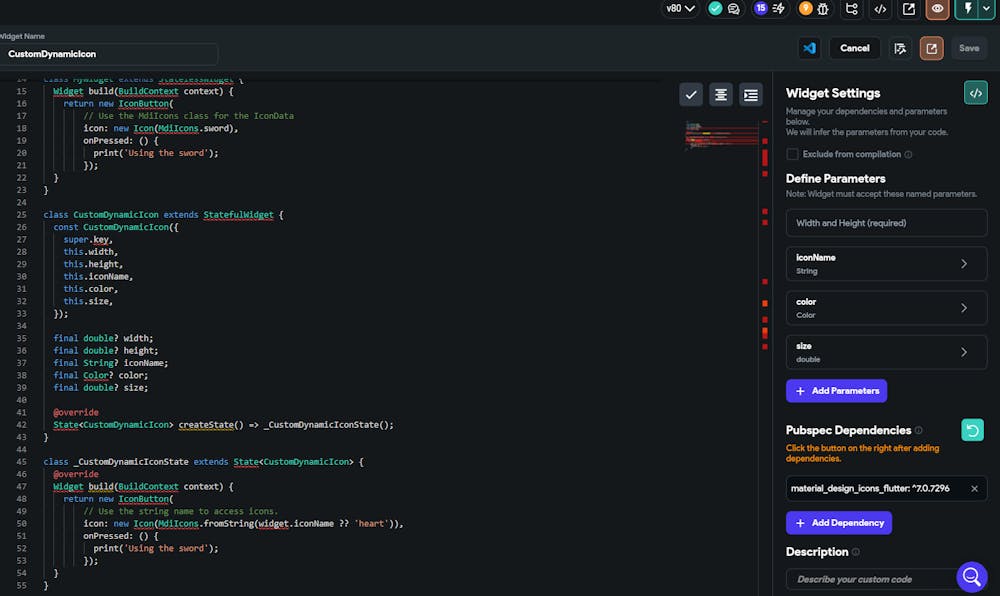Click the checkmark compile icon above editor
1000x596 pixels.
tap(690, 94)
